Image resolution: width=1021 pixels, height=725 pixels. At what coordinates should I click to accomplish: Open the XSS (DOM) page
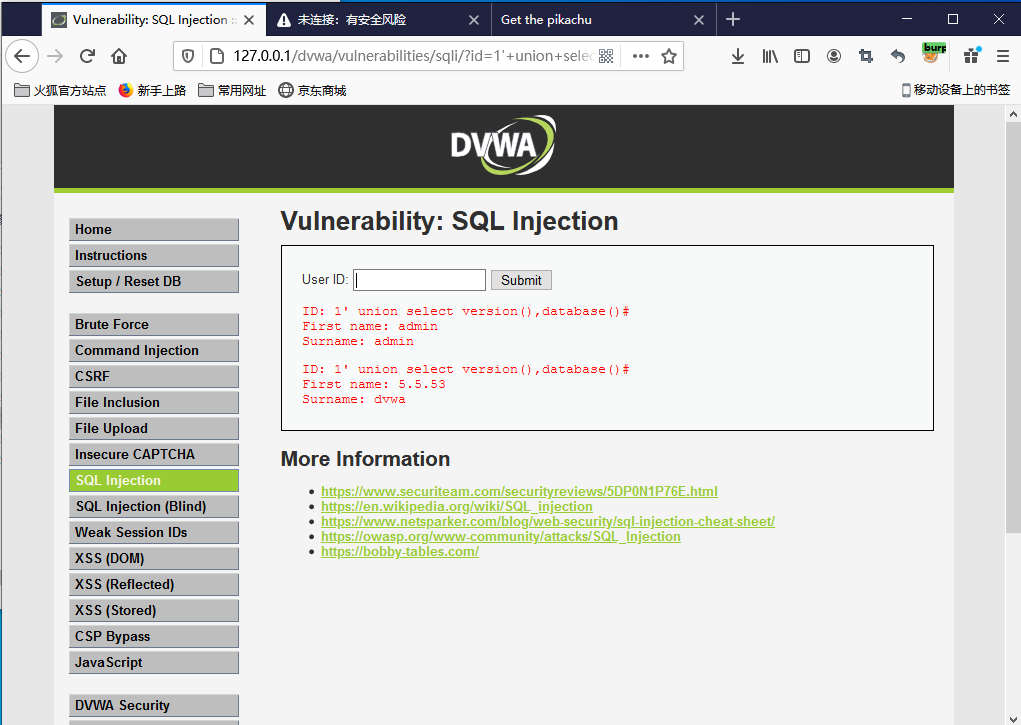(154, 558)
